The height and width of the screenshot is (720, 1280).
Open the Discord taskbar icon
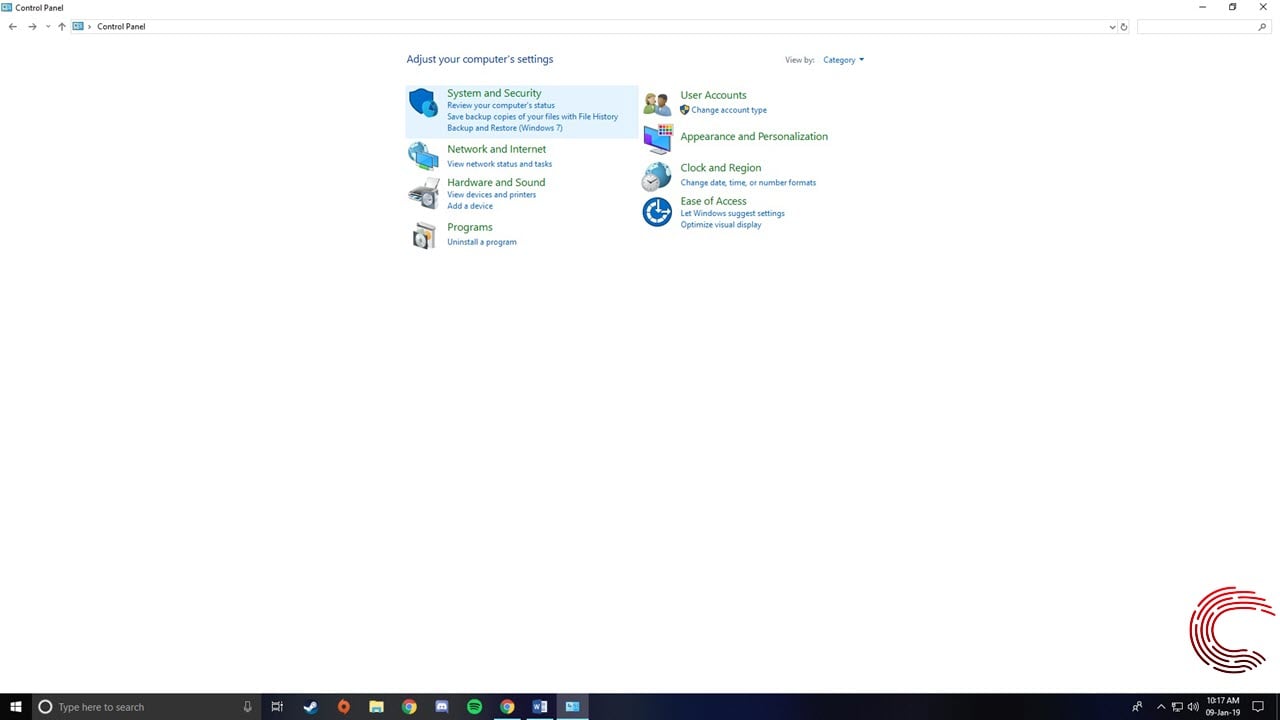tap(442, 707)
